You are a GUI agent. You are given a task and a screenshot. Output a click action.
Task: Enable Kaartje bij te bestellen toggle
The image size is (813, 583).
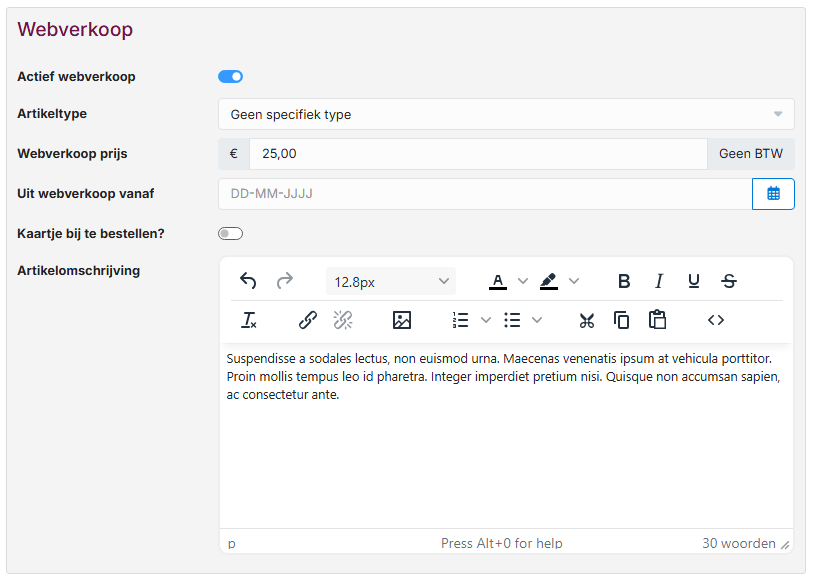pyautogui.click(x=230, y=234)
